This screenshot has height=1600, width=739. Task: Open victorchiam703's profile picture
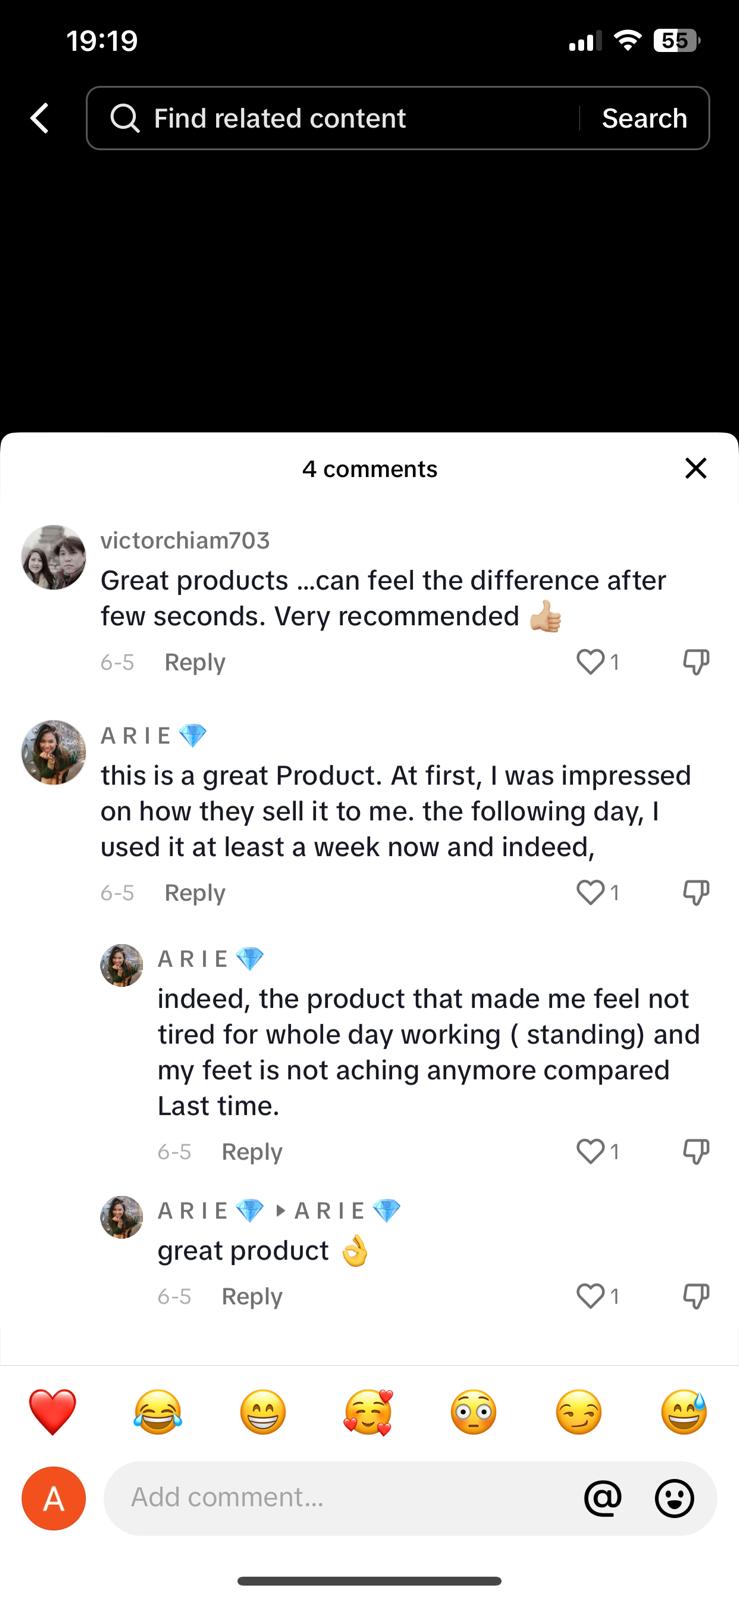pyautogui.click(x=54, y=557)
